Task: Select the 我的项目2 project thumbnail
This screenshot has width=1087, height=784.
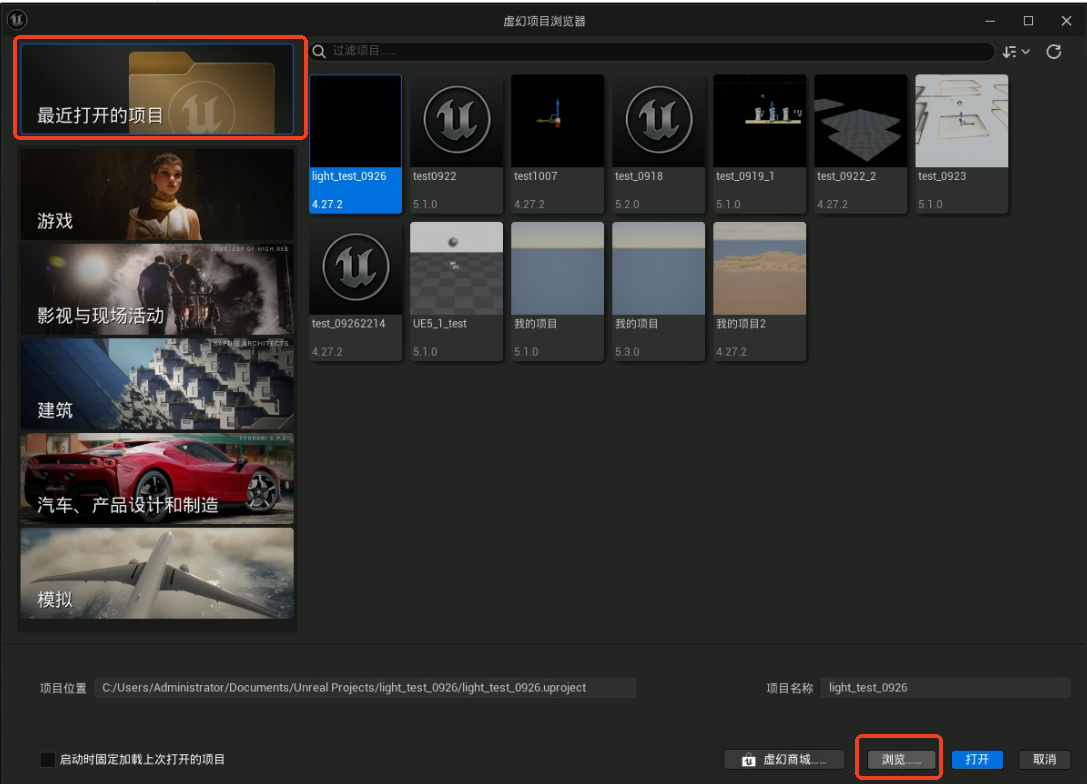Action: [x=759, y=269]
